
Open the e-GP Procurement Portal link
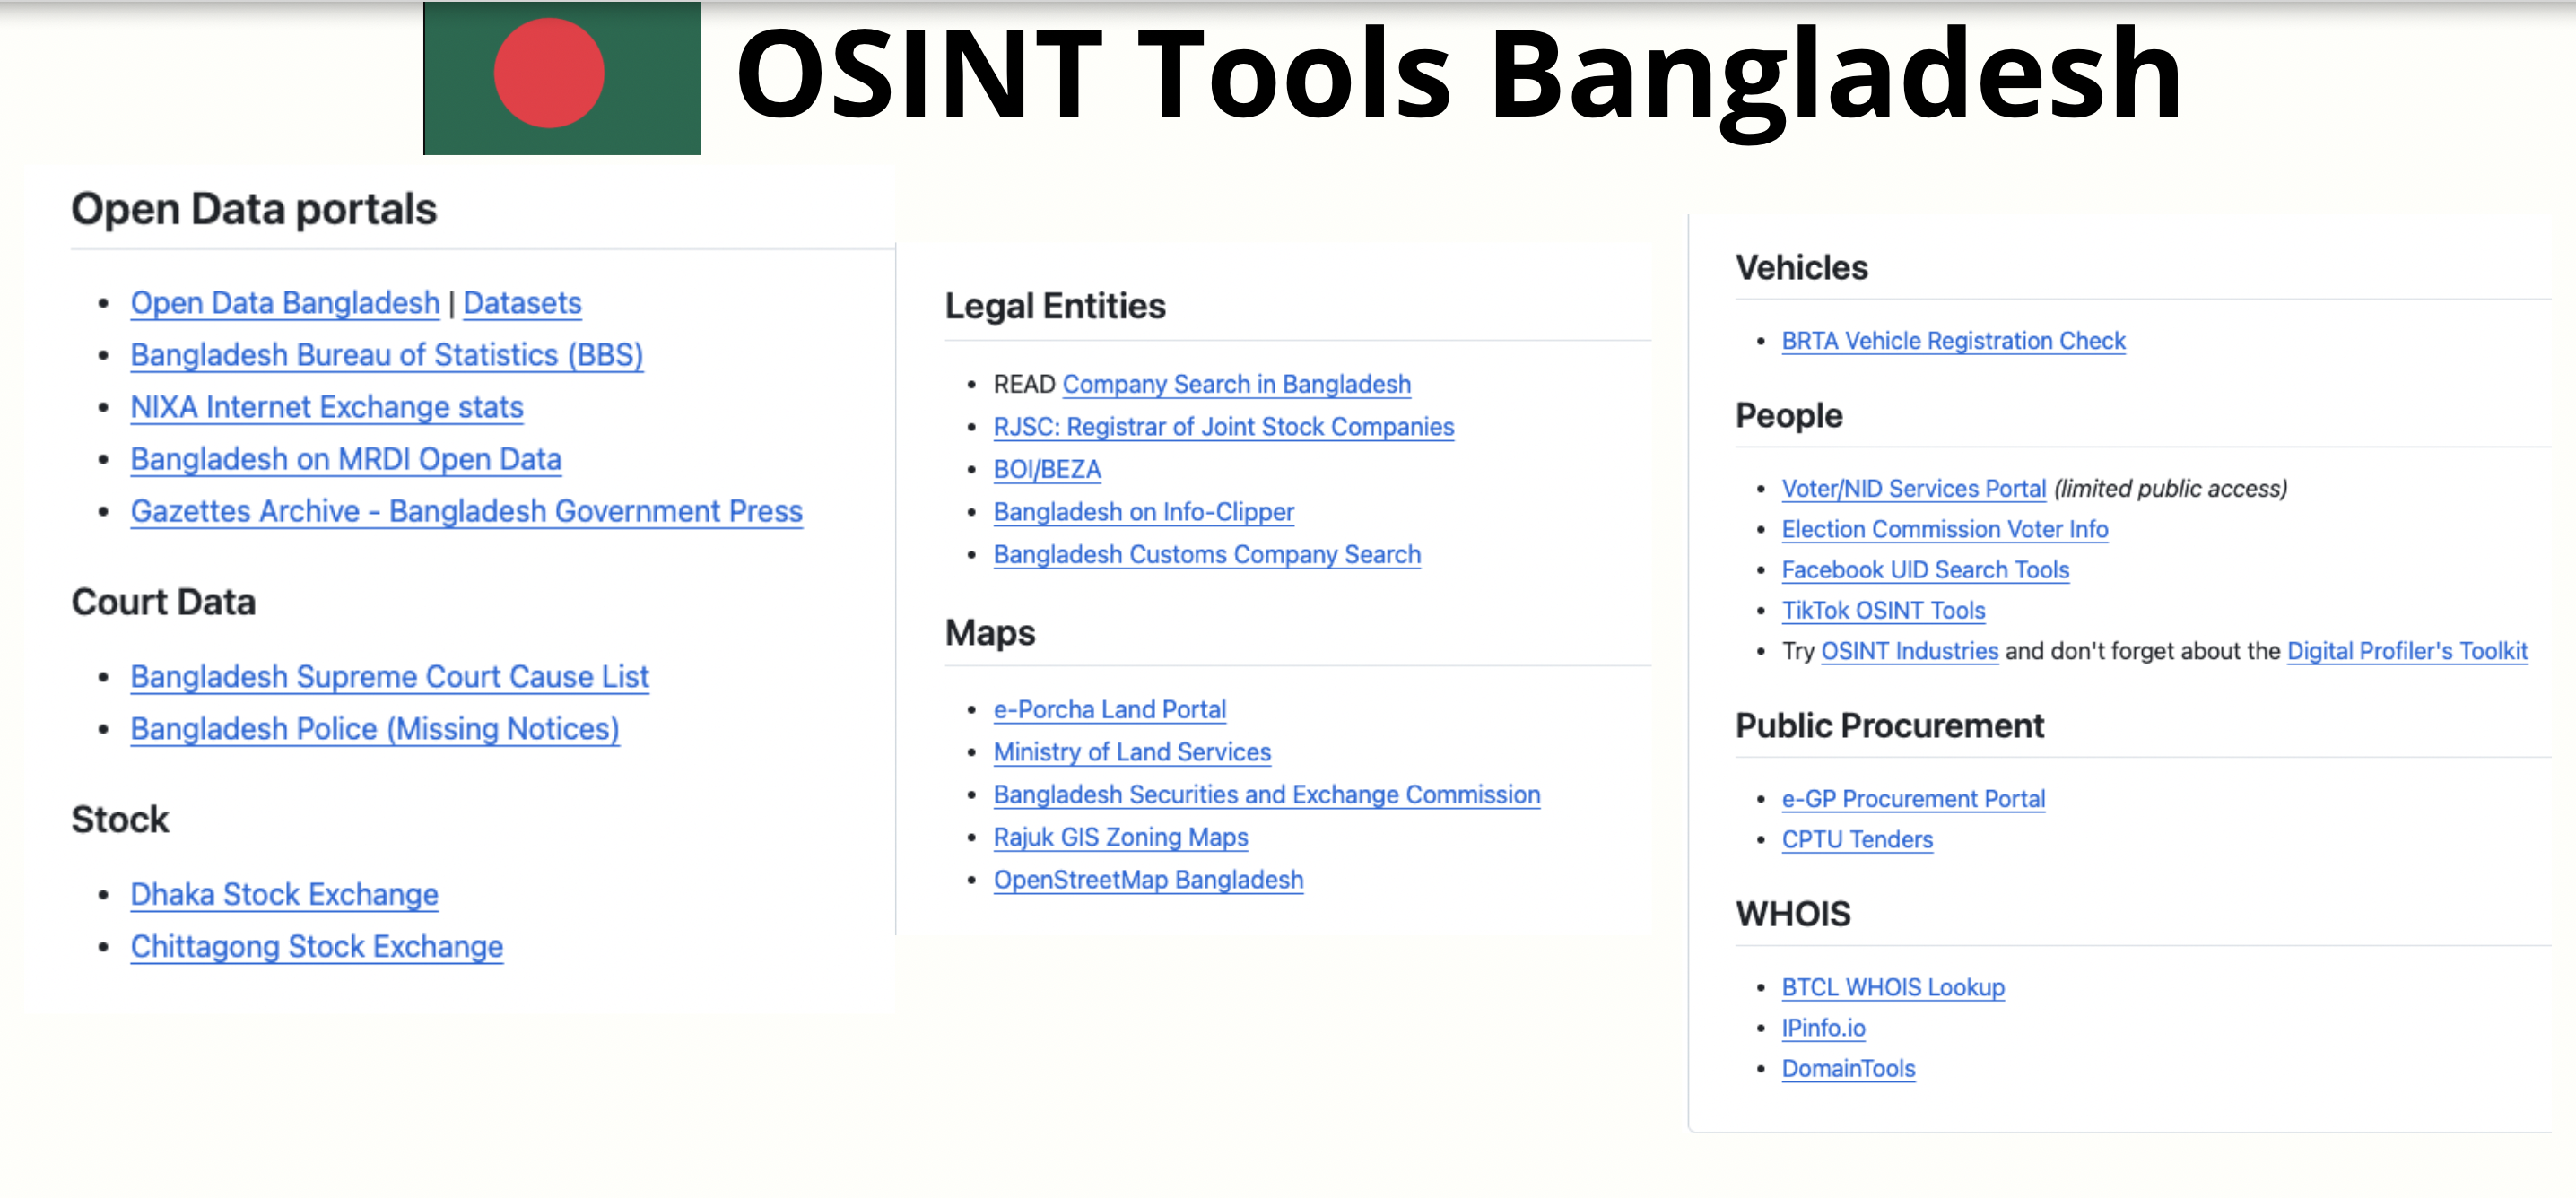[1913, 800]
